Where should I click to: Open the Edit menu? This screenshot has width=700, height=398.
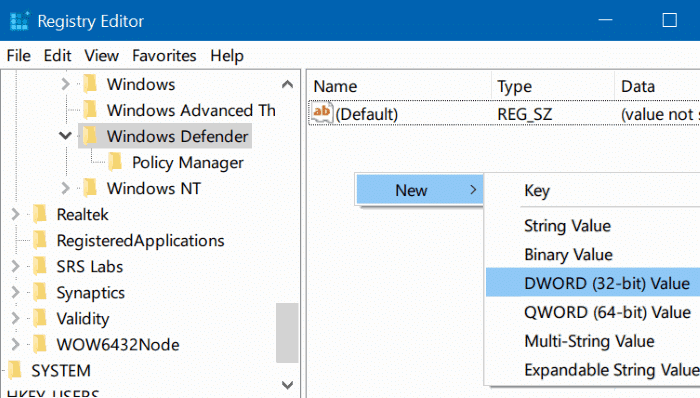[x=57, y=56]
